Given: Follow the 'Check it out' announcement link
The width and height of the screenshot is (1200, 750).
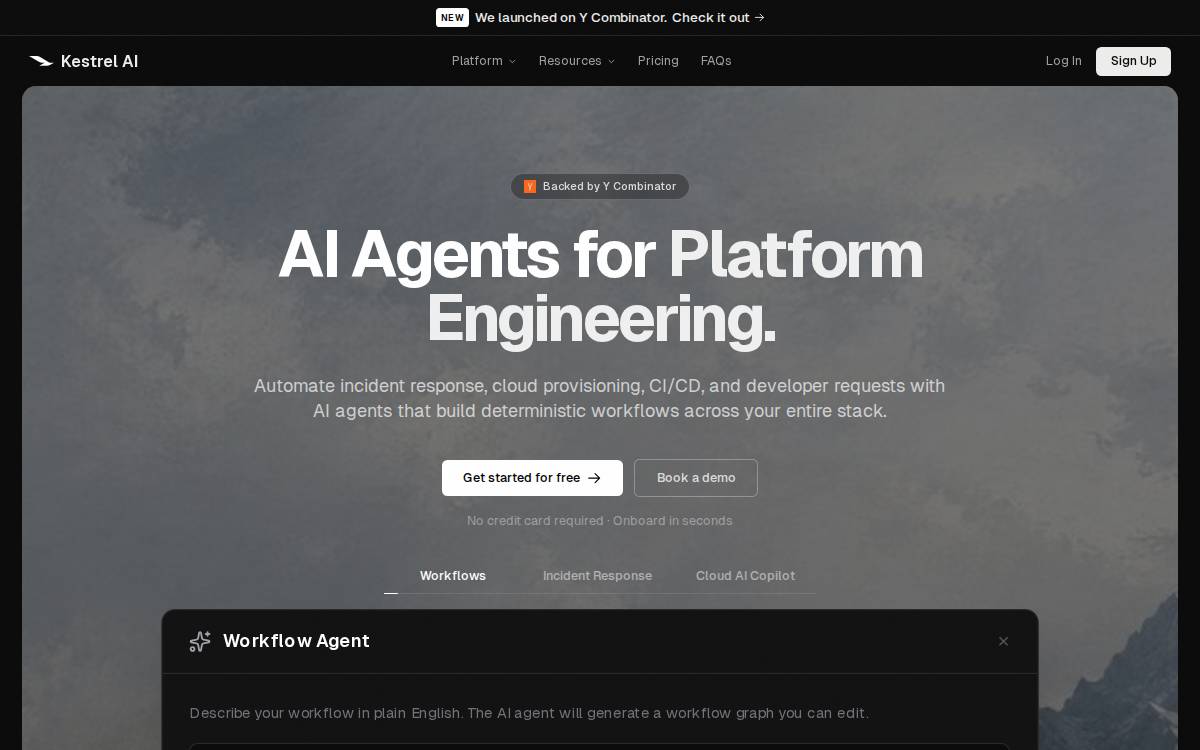Looking at the screenshot, I should coord(718,17).
